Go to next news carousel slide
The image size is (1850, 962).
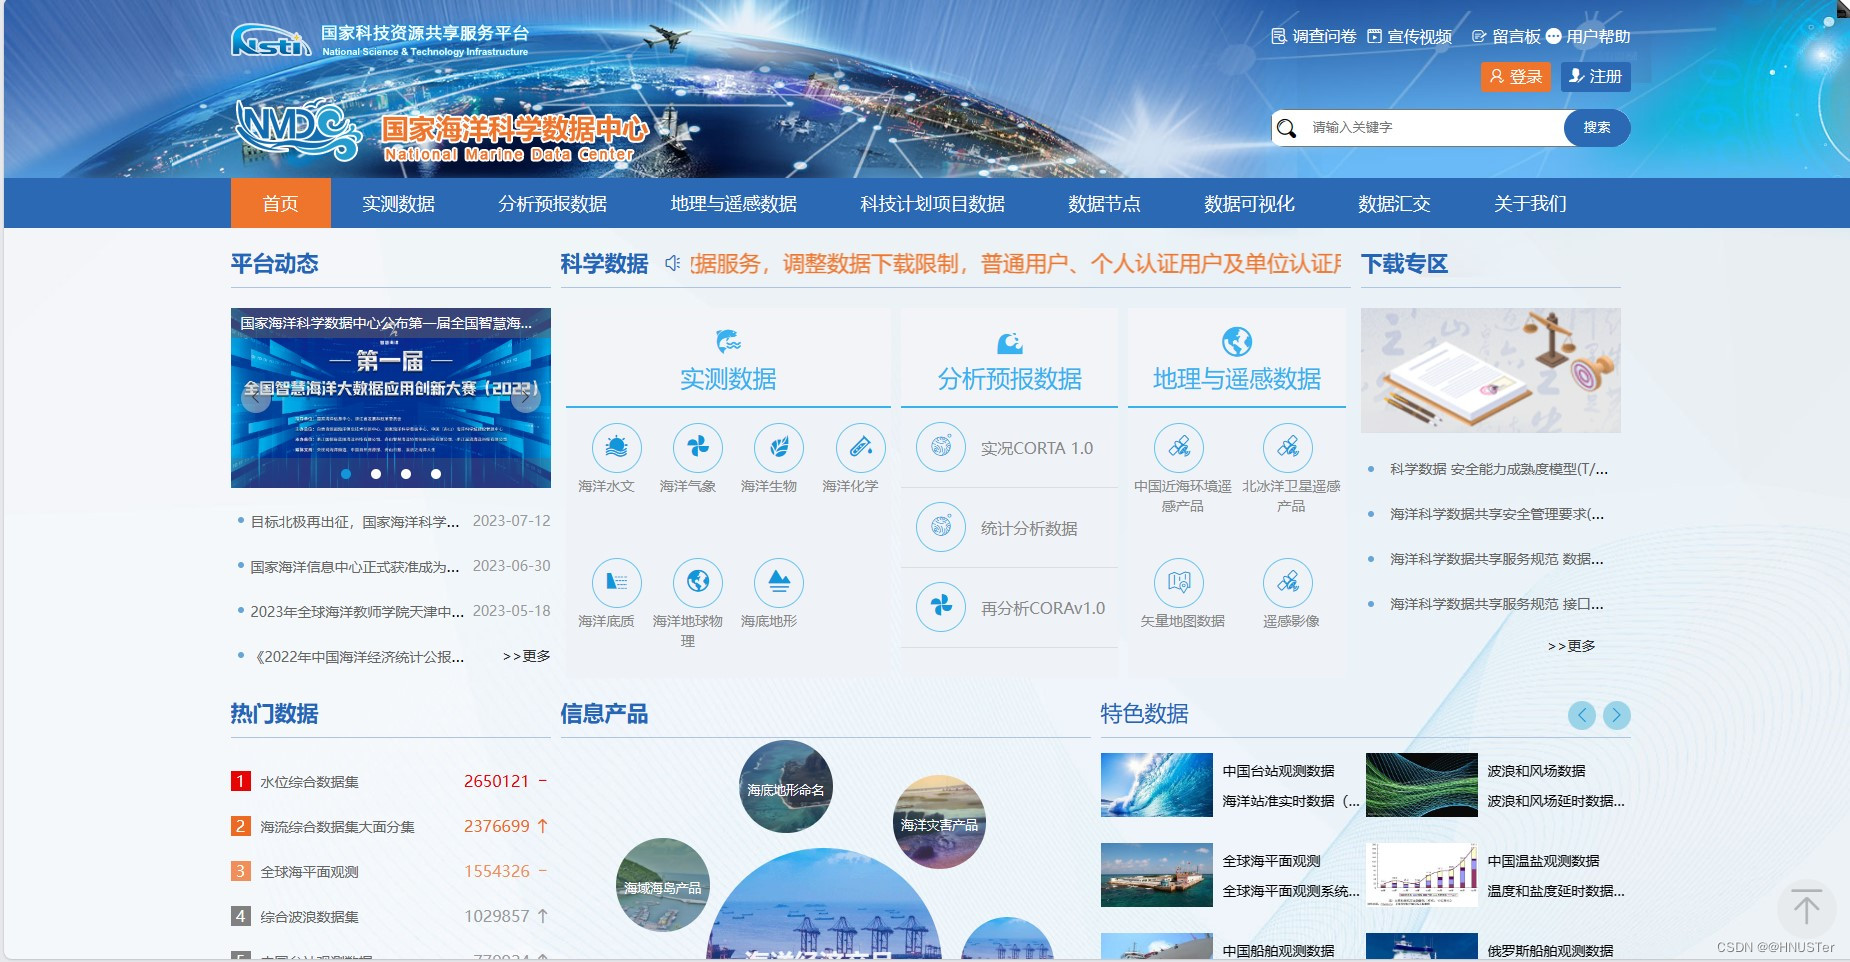[525, 398]
